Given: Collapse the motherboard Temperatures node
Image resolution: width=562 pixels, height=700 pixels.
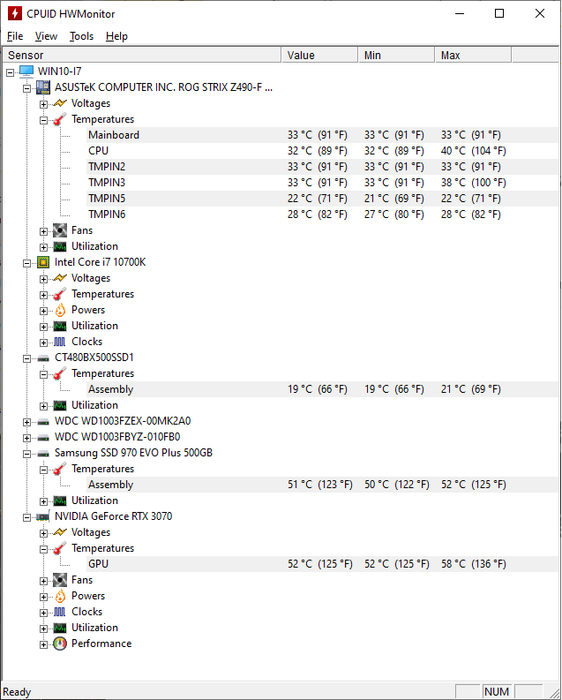Looking at the screenshot, I should pos(43,120).
